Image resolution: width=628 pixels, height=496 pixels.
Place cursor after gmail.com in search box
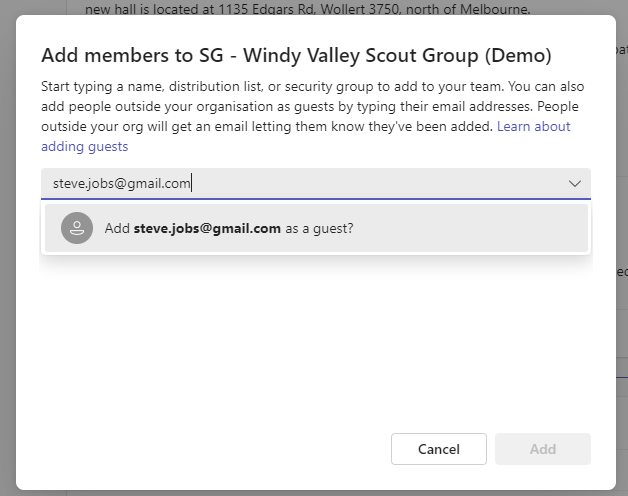point(191,183)
